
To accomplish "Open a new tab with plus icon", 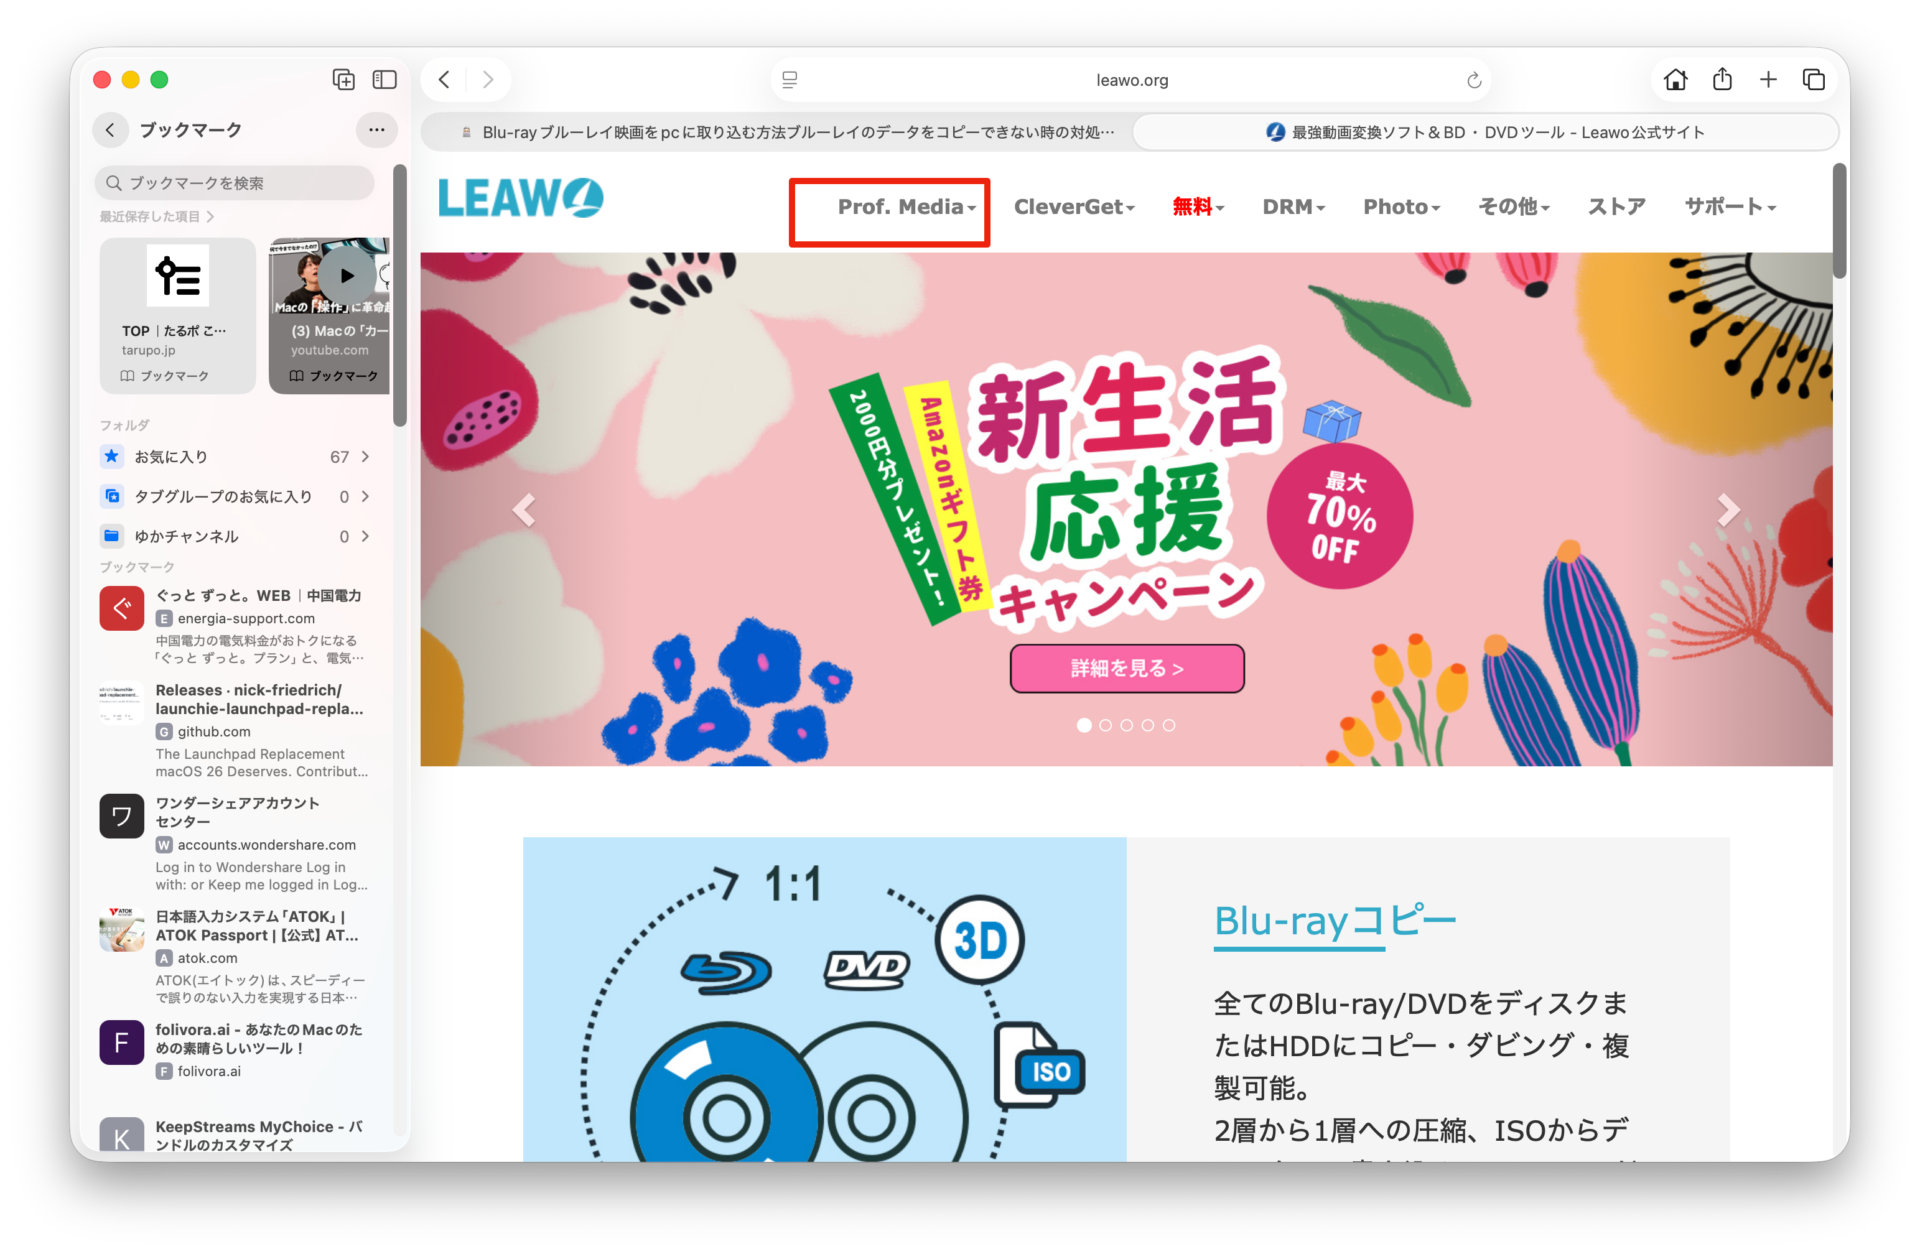I will point(1768,80).
